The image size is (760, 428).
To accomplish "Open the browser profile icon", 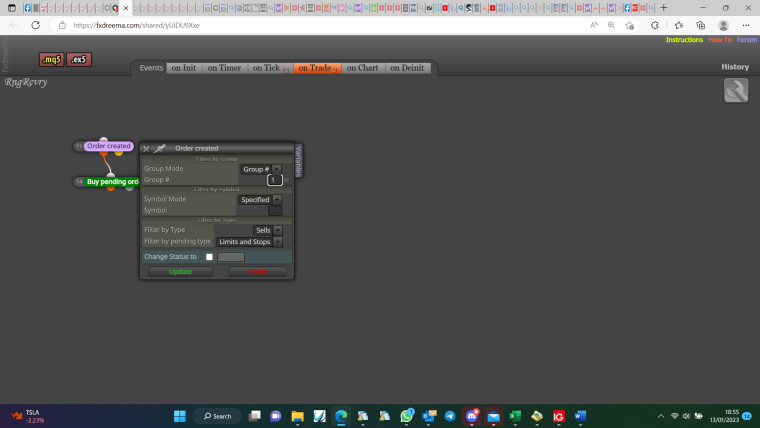I will [x=723, y=25].
